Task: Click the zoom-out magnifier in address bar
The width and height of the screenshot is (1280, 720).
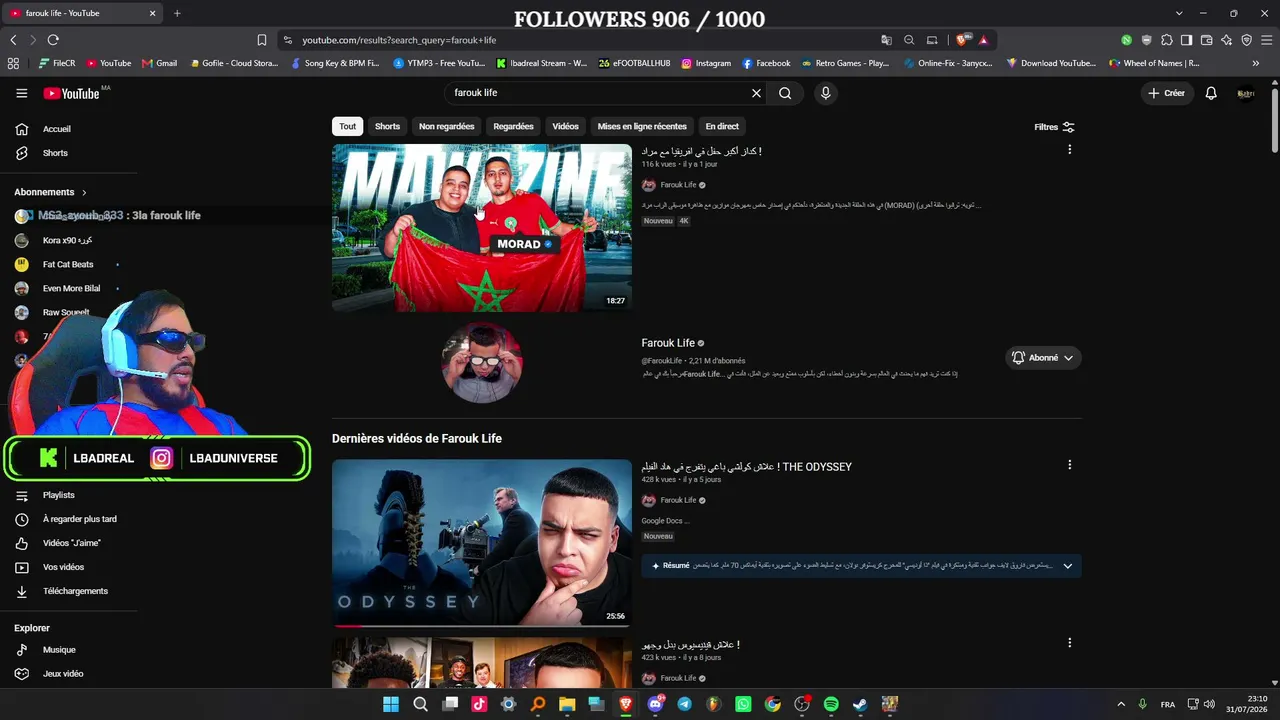Action: (909, 40)
